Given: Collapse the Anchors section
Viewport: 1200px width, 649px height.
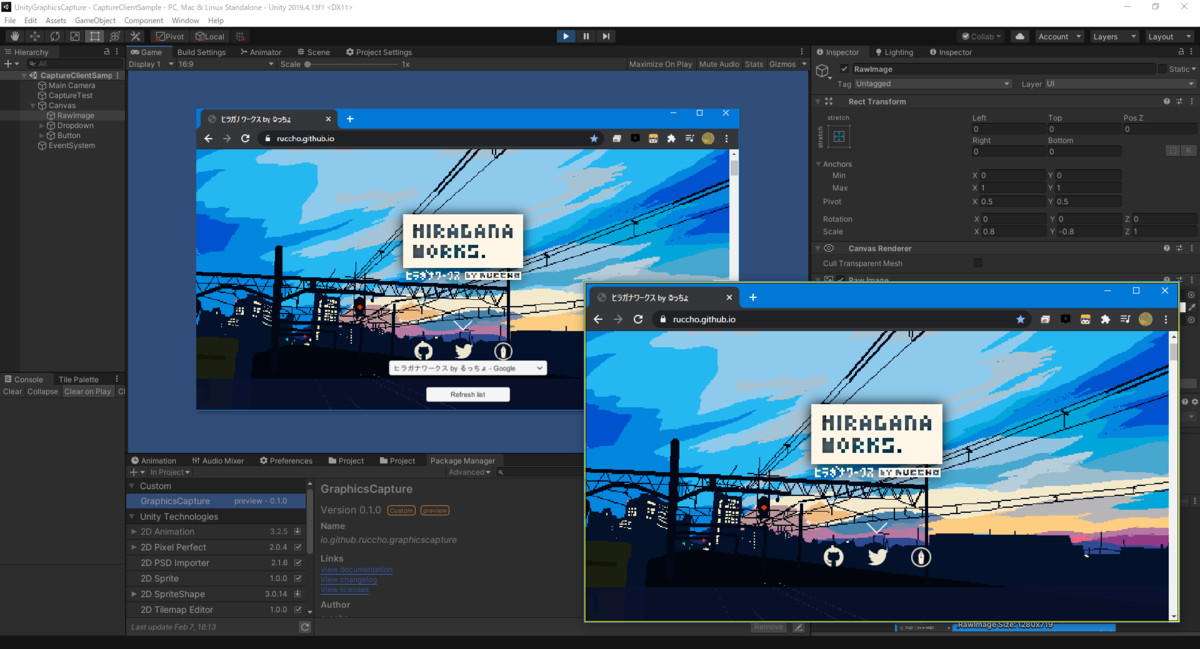Looking at the screenshot, I should tap(819, 164).
